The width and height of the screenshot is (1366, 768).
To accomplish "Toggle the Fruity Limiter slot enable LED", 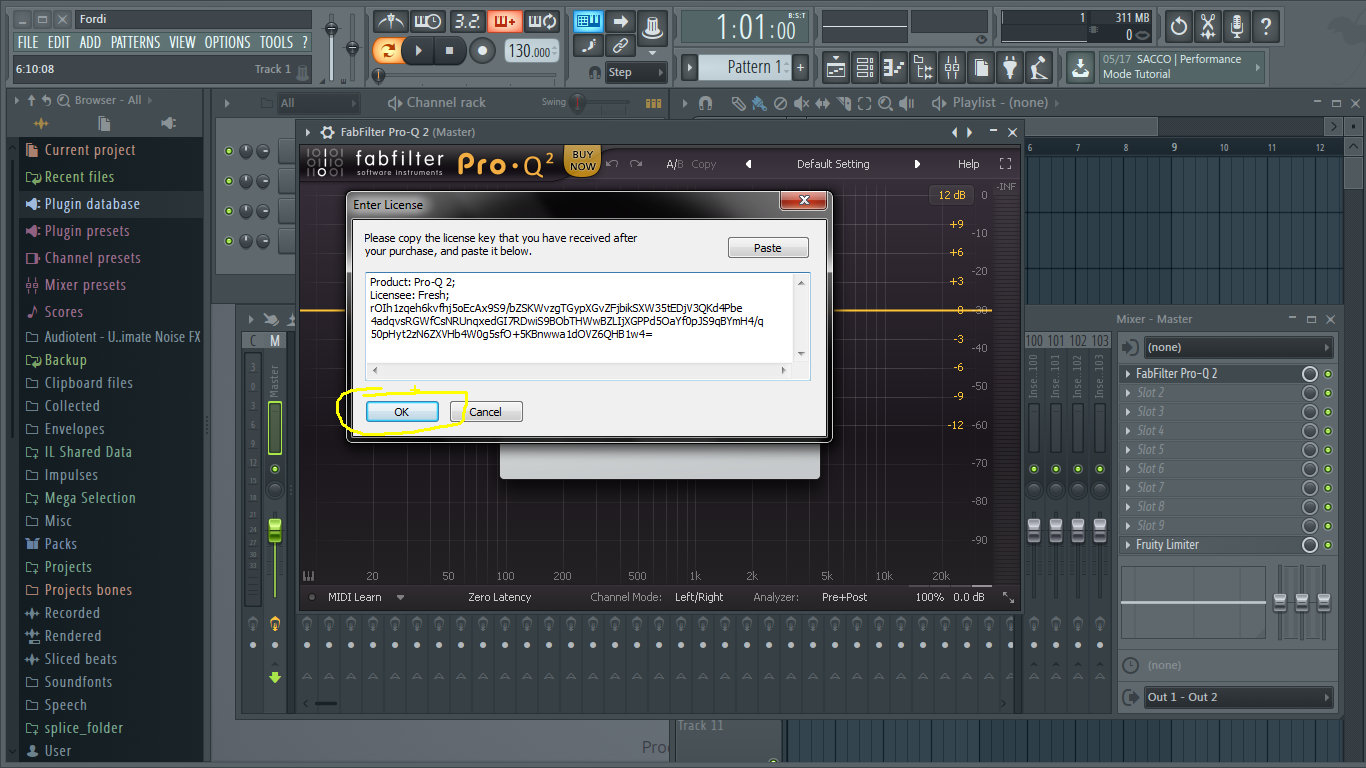I will coord(1328,545).
